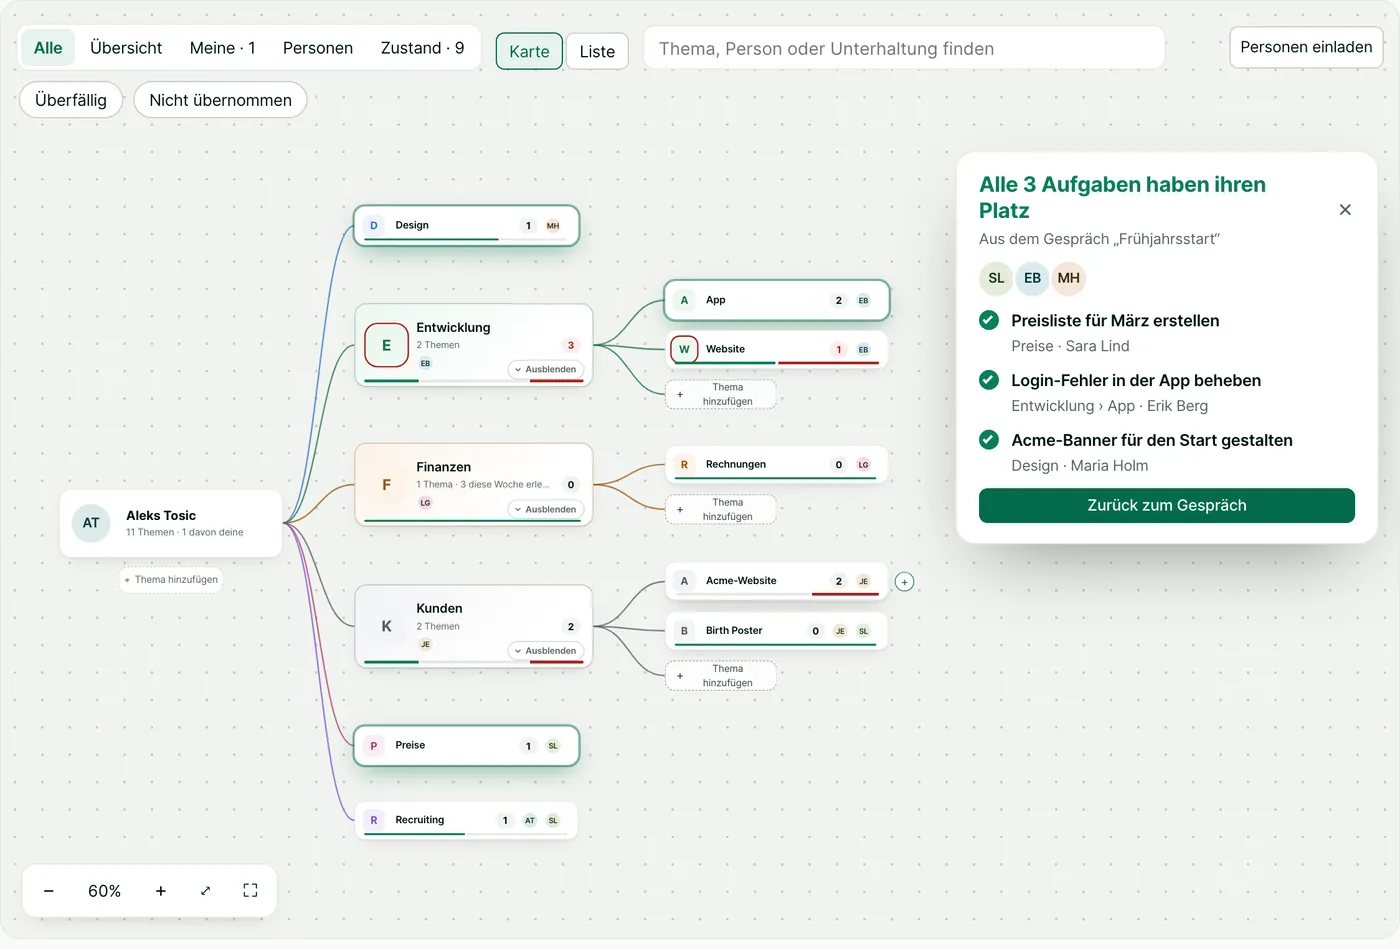Open the Übersicht tab
The width and height of the screenshot is (1400, 949).
(x=126, y=48)
